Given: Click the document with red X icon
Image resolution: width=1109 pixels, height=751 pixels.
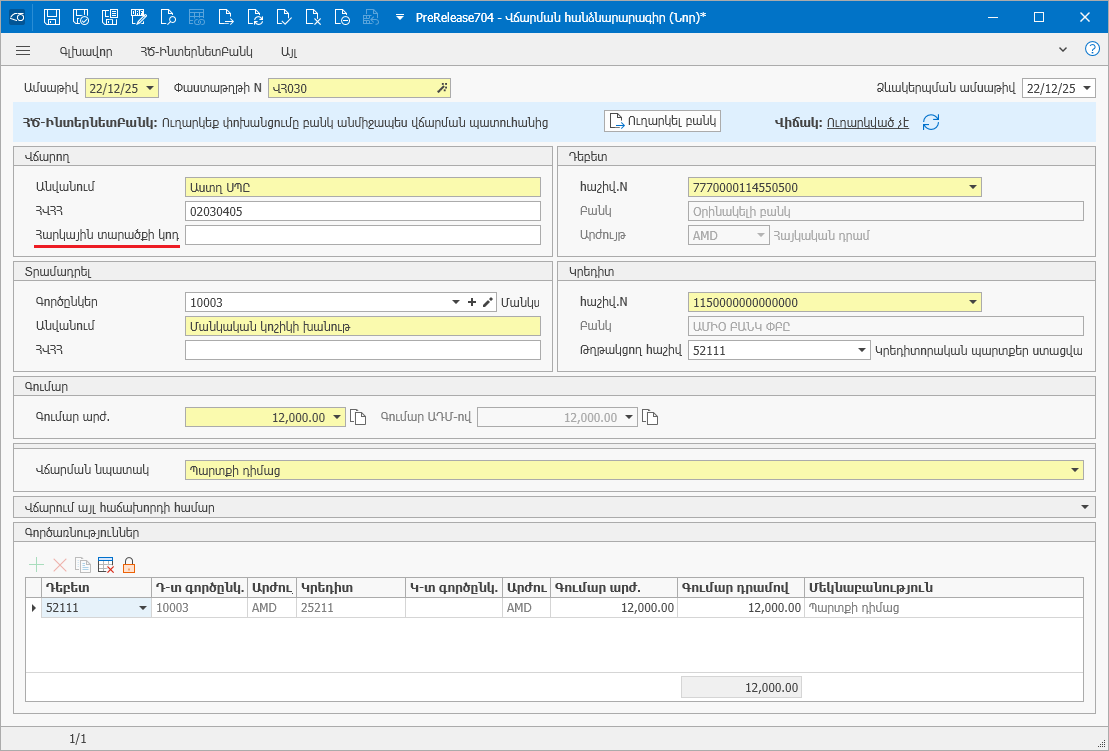Looking at the screenshot, I should (313, 17).
